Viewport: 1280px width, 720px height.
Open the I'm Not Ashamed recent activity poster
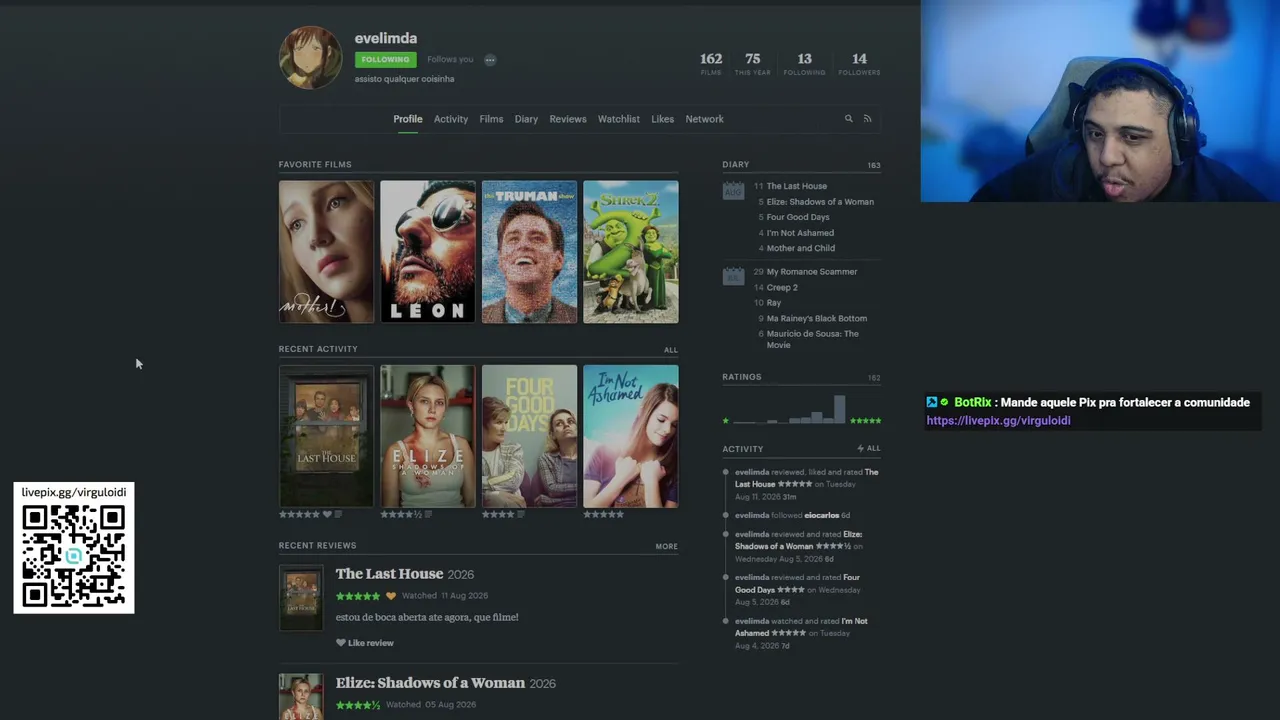click(x=631, y=436)
